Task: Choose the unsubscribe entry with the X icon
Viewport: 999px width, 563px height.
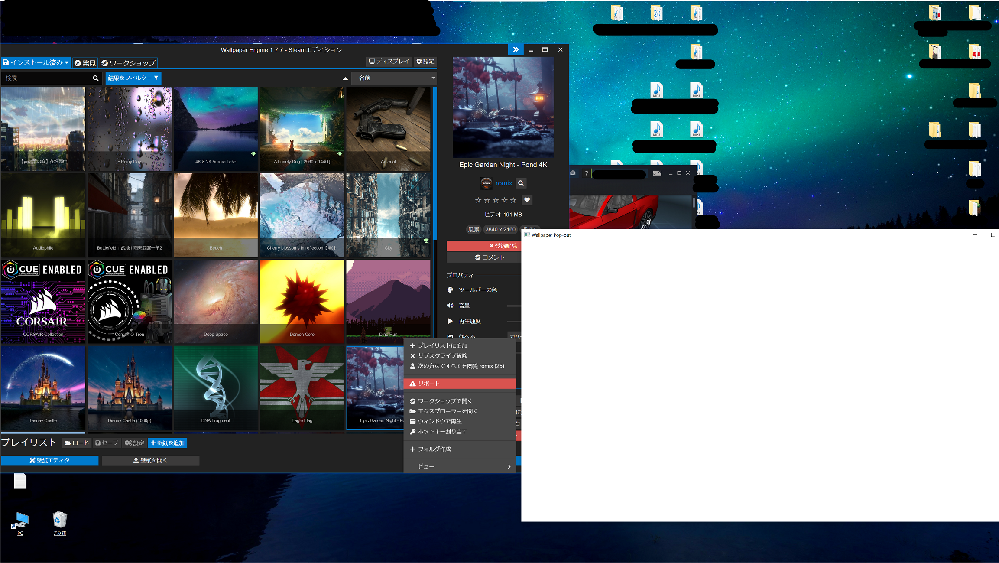Action: pyautogui.click(x=460, y=356)
